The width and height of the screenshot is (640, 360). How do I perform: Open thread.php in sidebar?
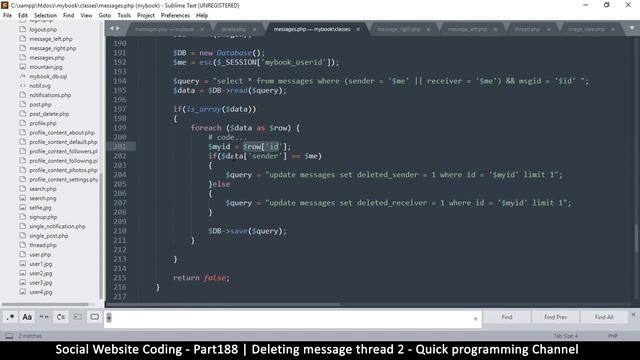click(43, 245)
